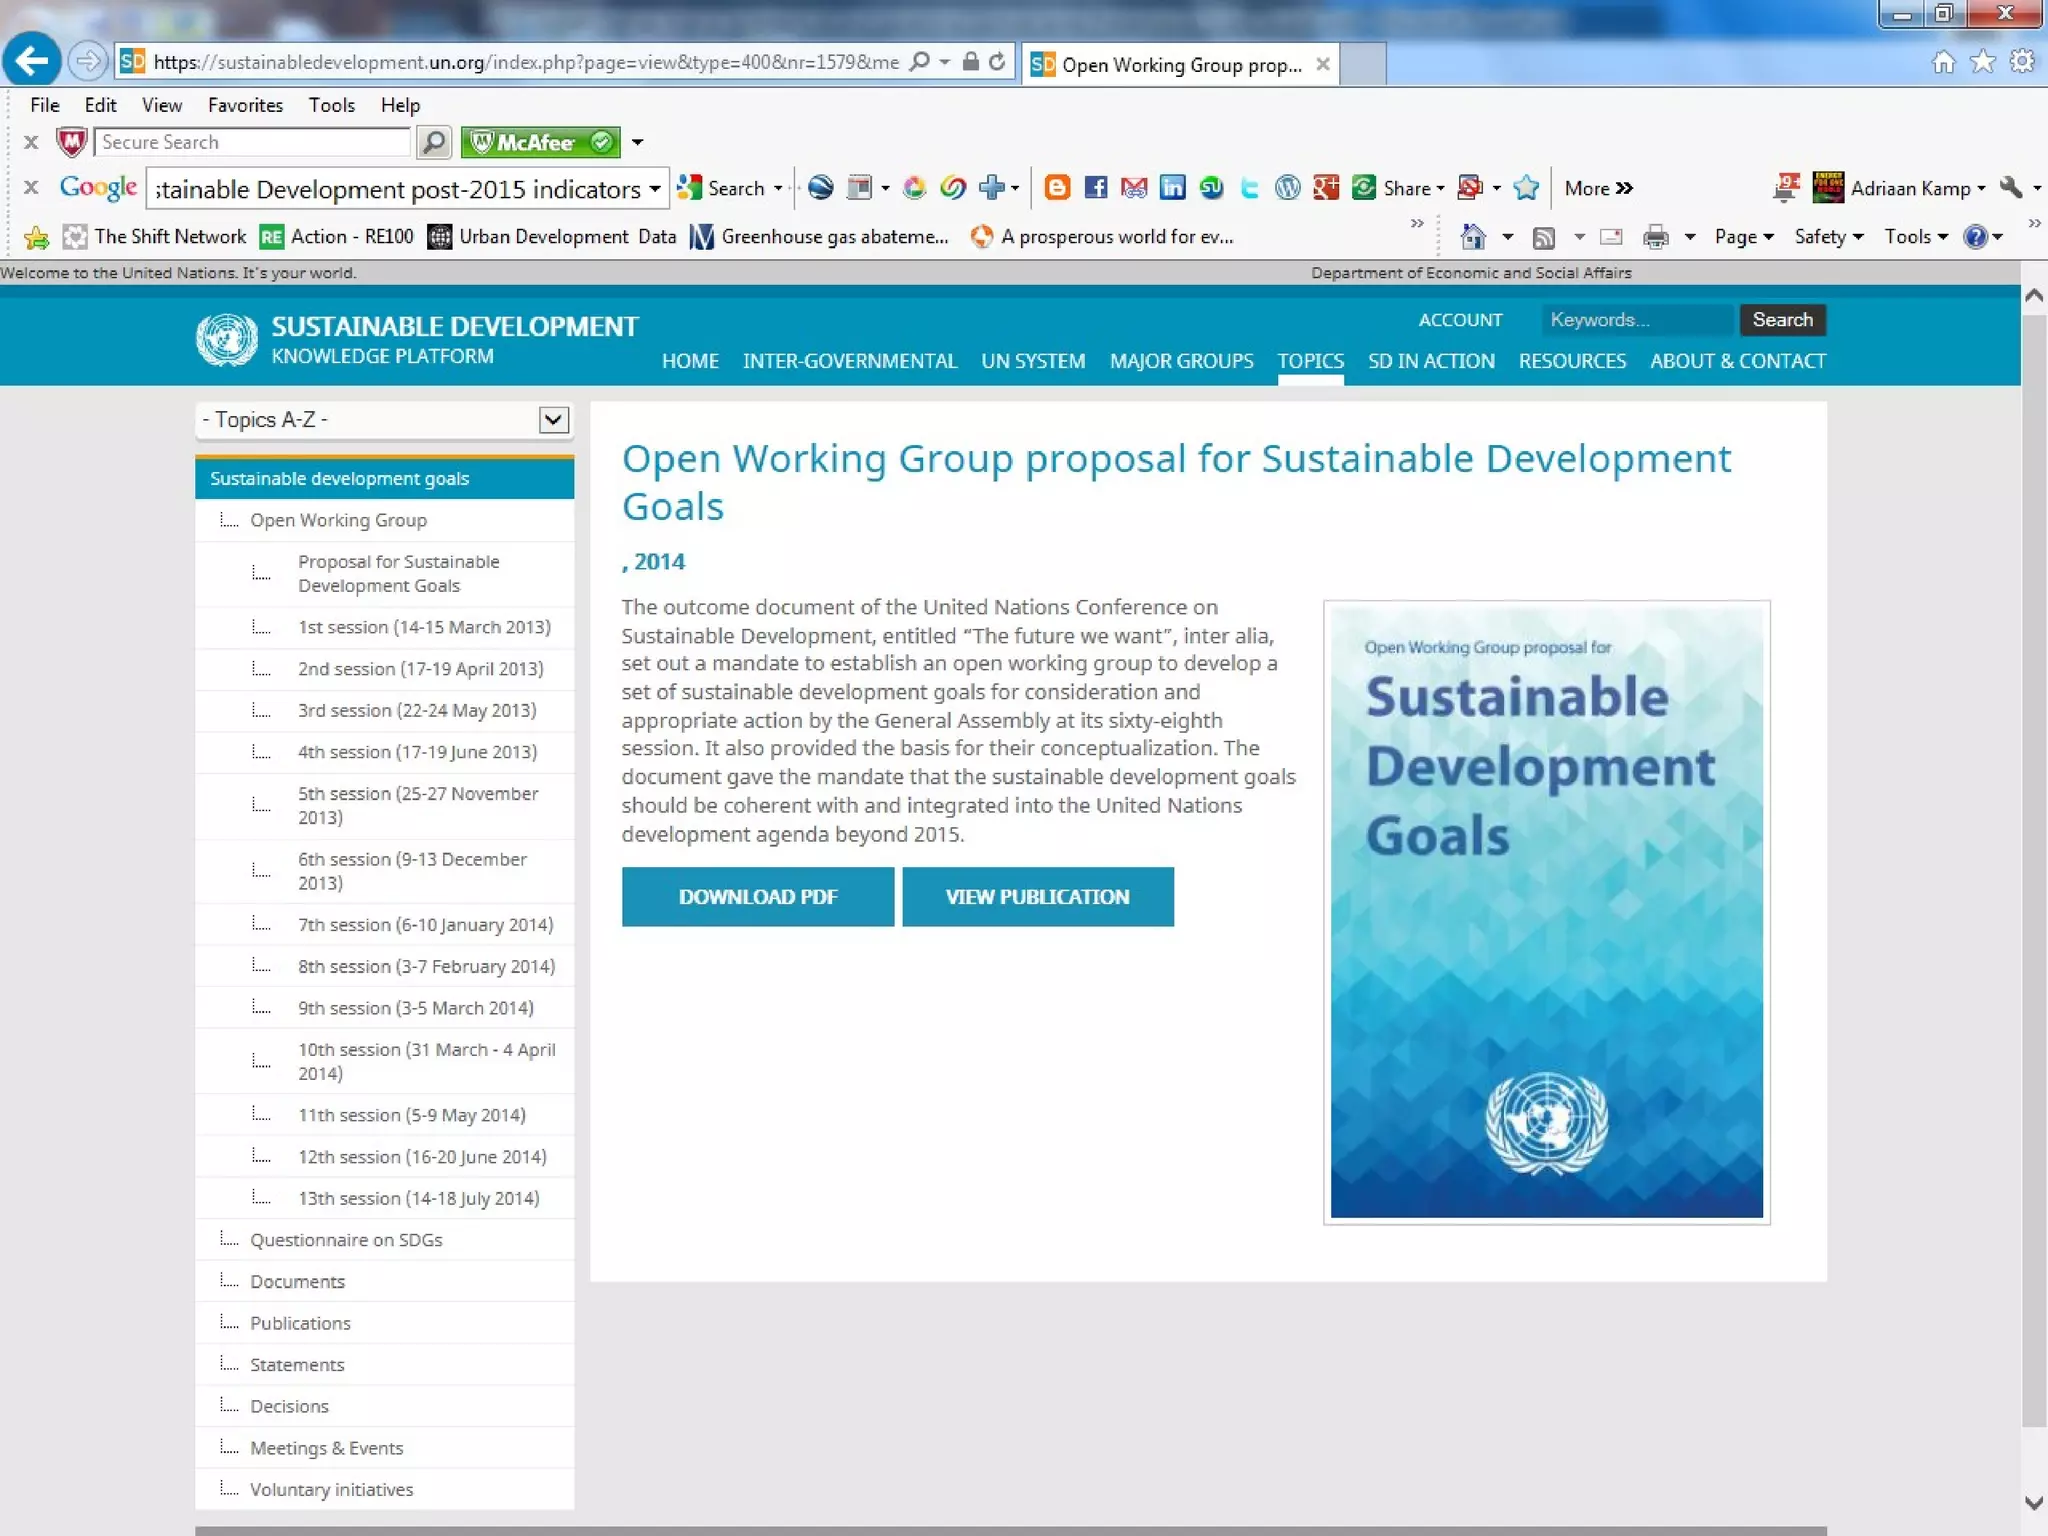Open the Page command bar dropdown
This screenshot has height=1536, width=2048.
1744,237
